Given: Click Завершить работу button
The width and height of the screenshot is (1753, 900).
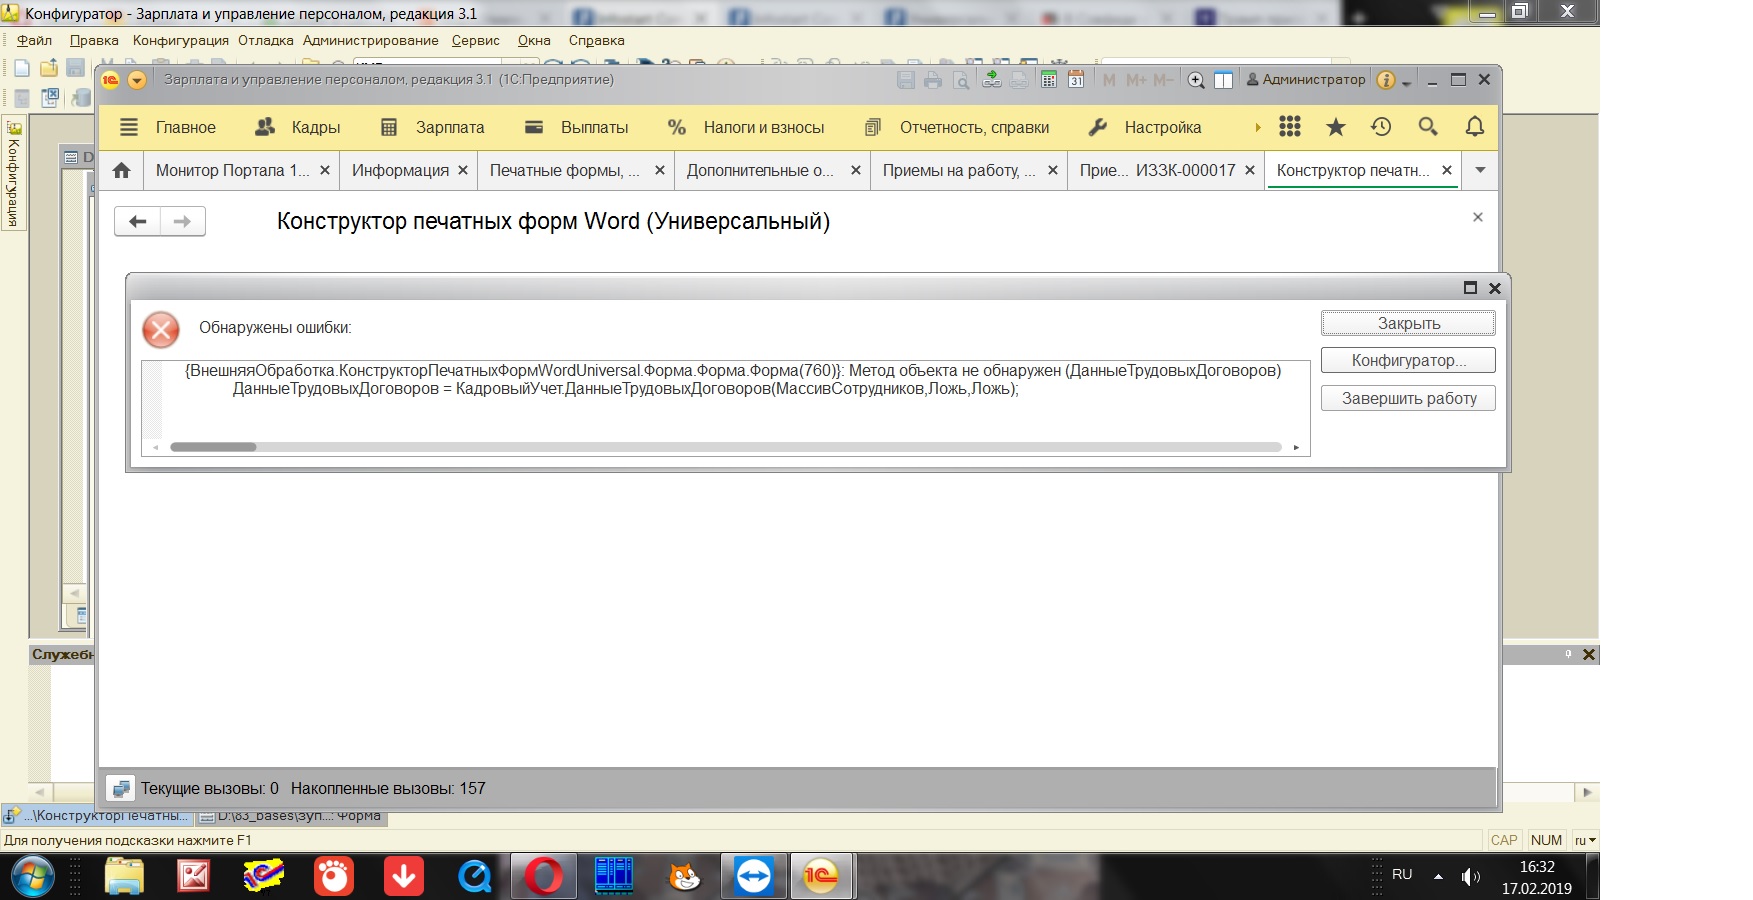Looking at the screenshot, I should tap(1408, 398).
